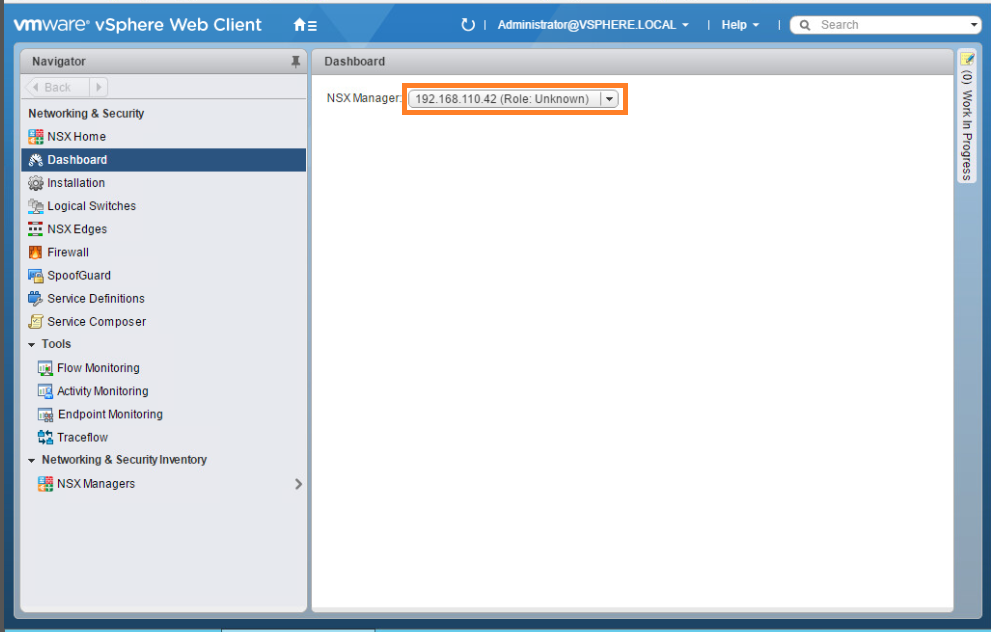Click the Traceflow icon
The width and height of the screenshot is (991, 632).
(x=45, y=437)
